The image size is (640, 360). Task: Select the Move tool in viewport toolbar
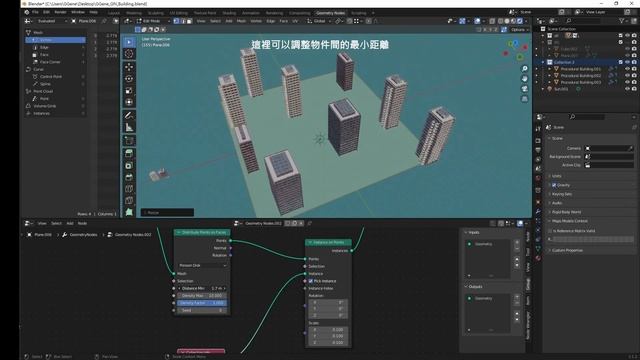pyautogui.click(x=129, y=67)
